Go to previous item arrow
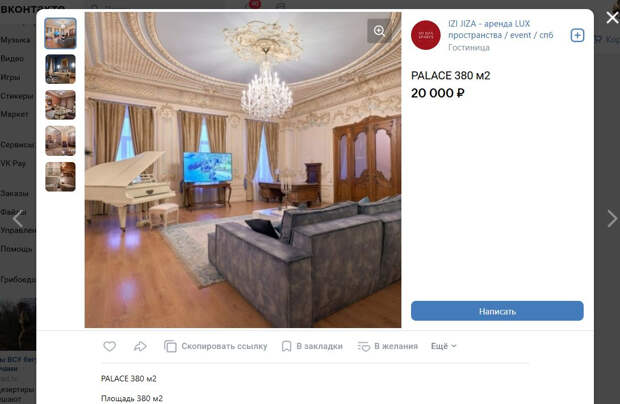 18,219
